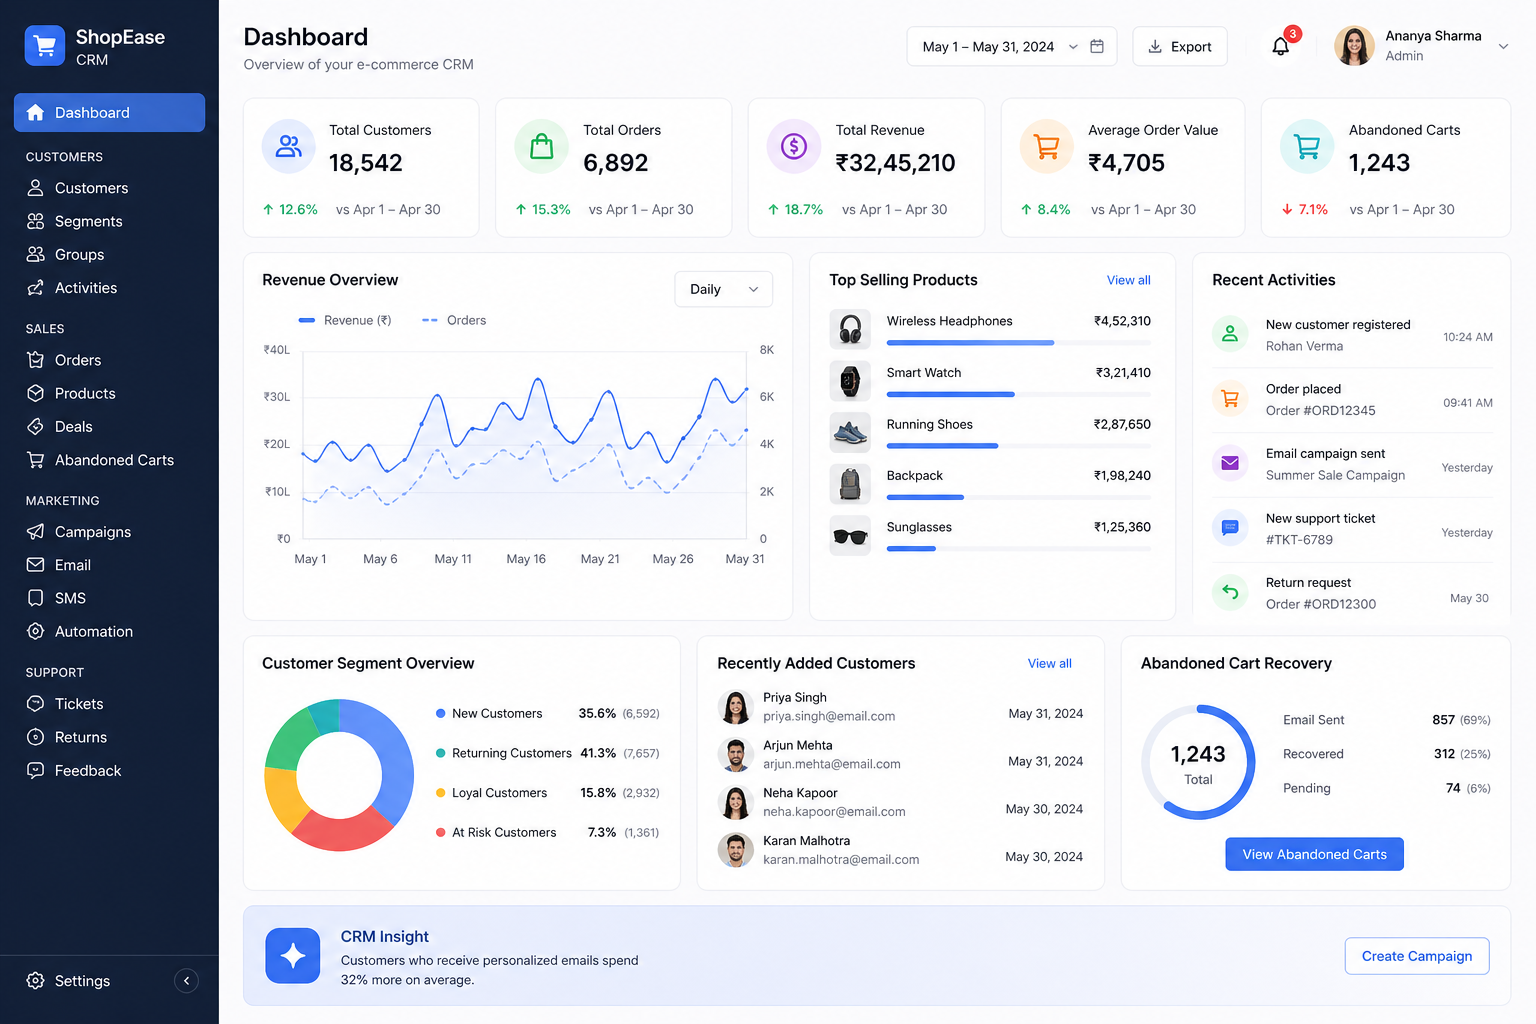Click View all in Recently Added Customers
This screenshot has height=1024, width=1536.
click(x=1049, y=663)
